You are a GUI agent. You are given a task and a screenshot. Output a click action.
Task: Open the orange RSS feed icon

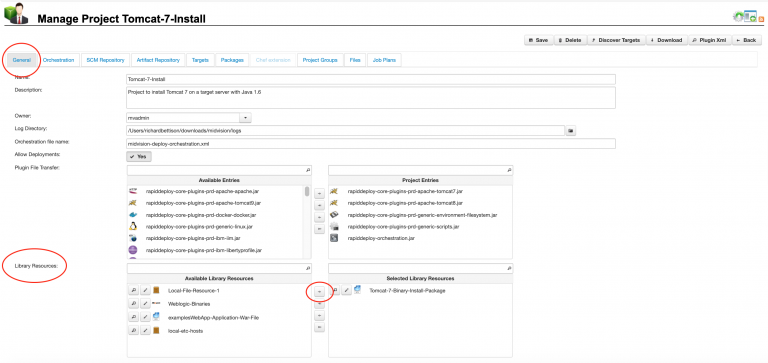(x=762, y=19)
